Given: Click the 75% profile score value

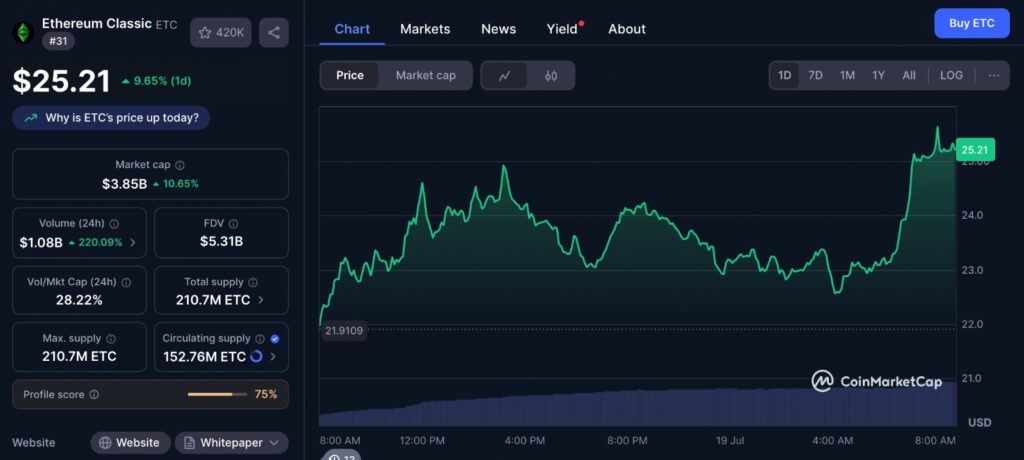Looking at the screenshot, I should 266,395.
